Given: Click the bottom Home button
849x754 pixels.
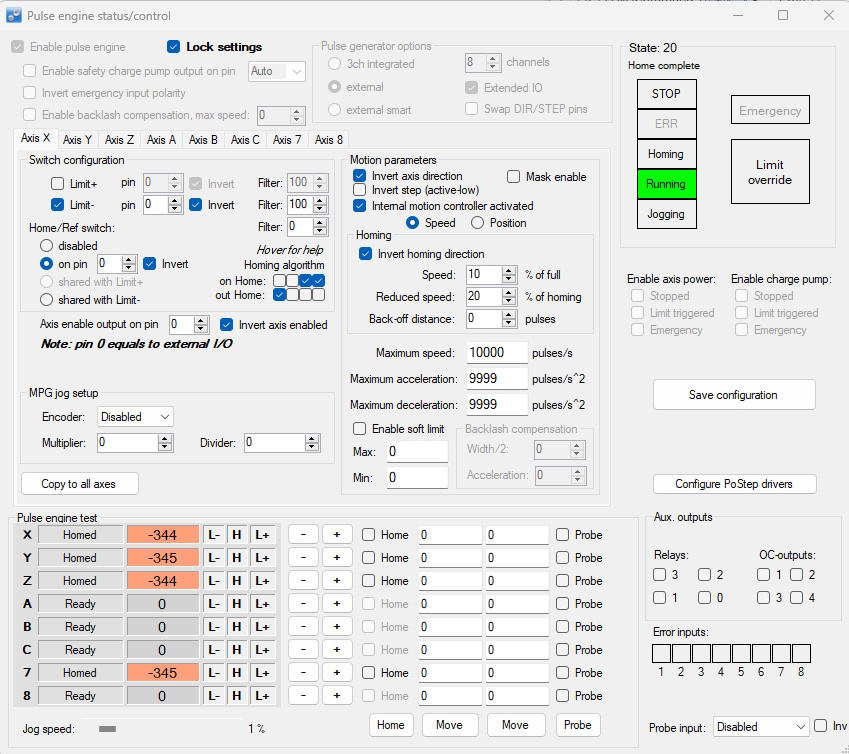Looking at the screenshot, I should click(x=391, y=725).
